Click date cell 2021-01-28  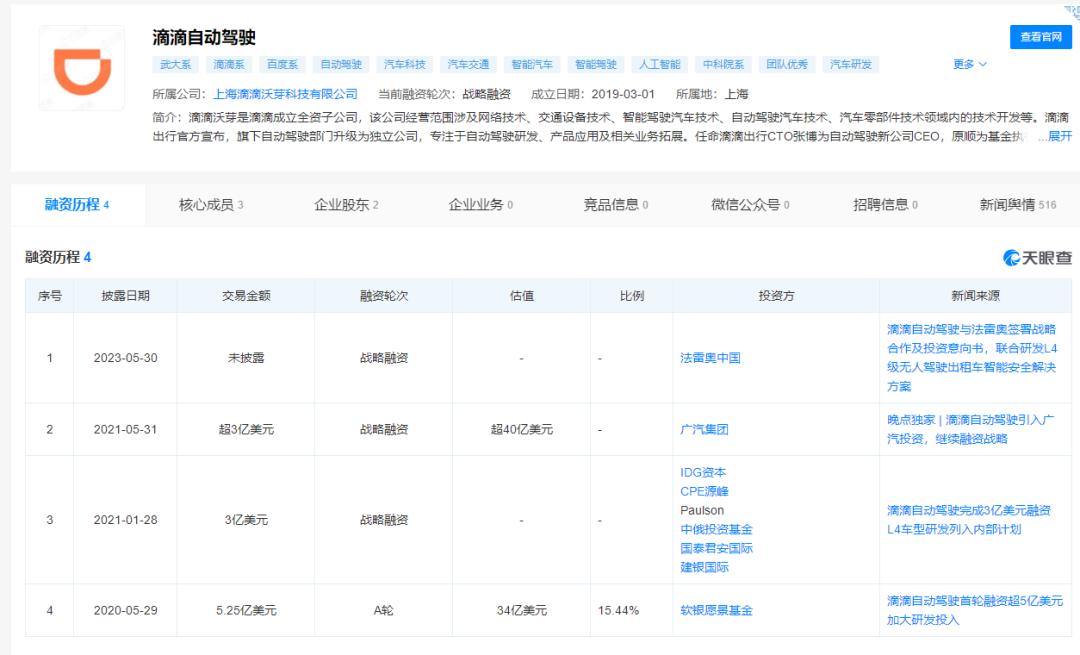click(125, 520)
